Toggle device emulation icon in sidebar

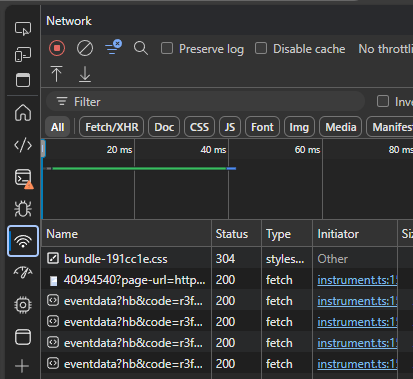tap(23, 54)
